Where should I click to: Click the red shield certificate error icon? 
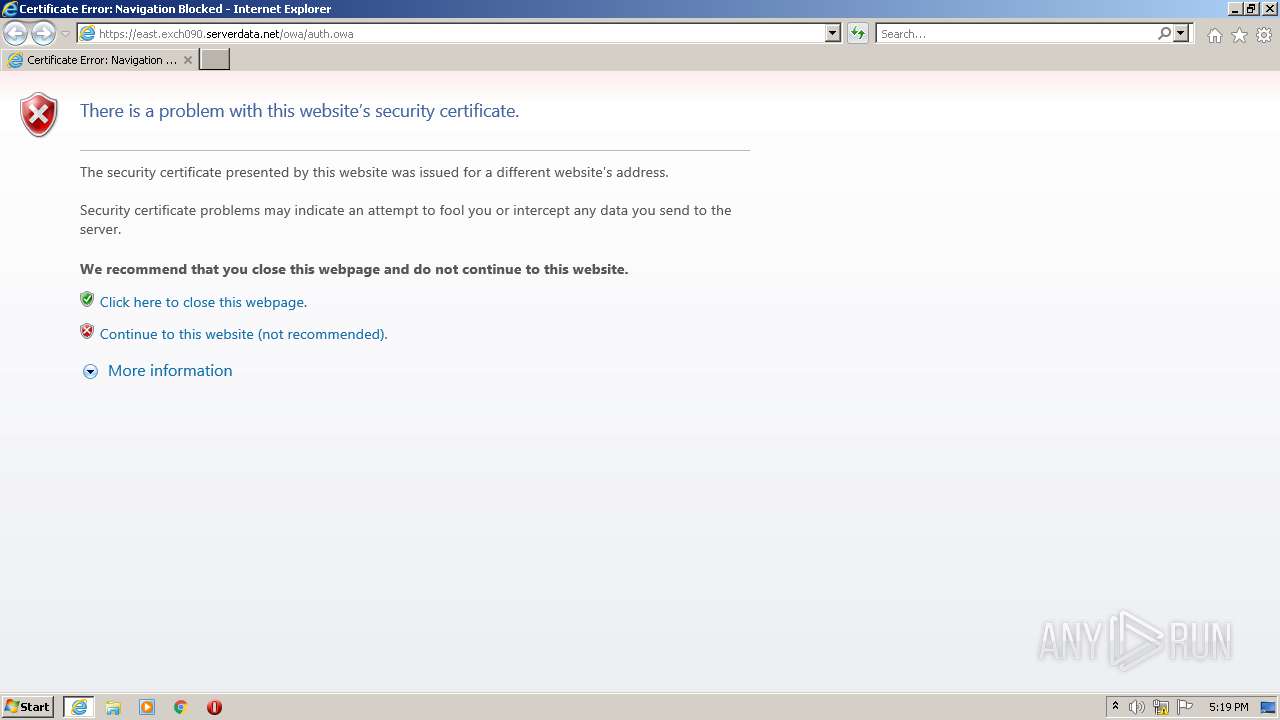click(39, 115)
